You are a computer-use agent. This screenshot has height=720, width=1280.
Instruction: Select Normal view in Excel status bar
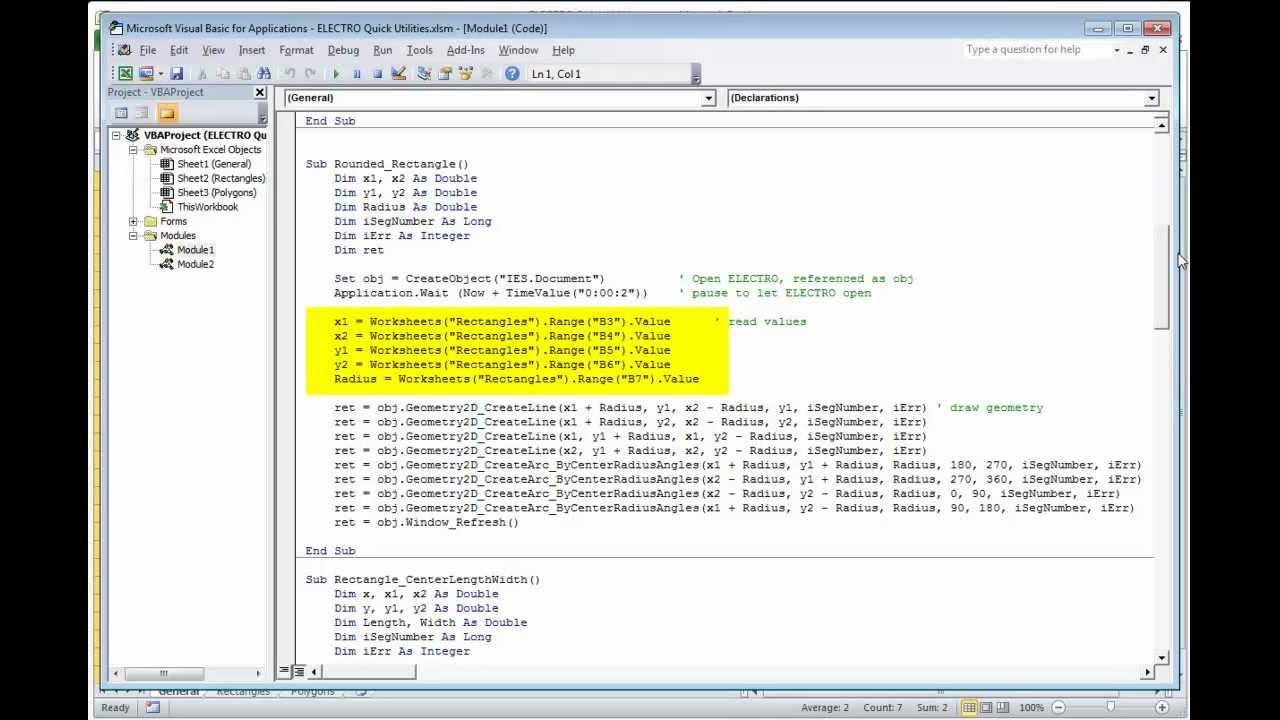pyautogui.click(x=969, y=707)
